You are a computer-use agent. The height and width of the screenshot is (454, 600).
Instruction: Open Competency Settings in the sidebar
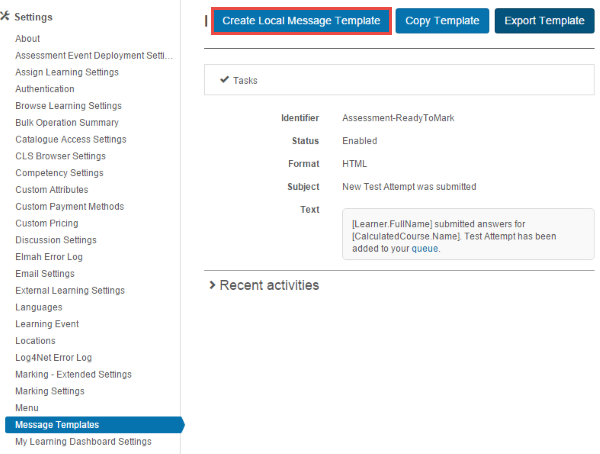click(59, 173)
